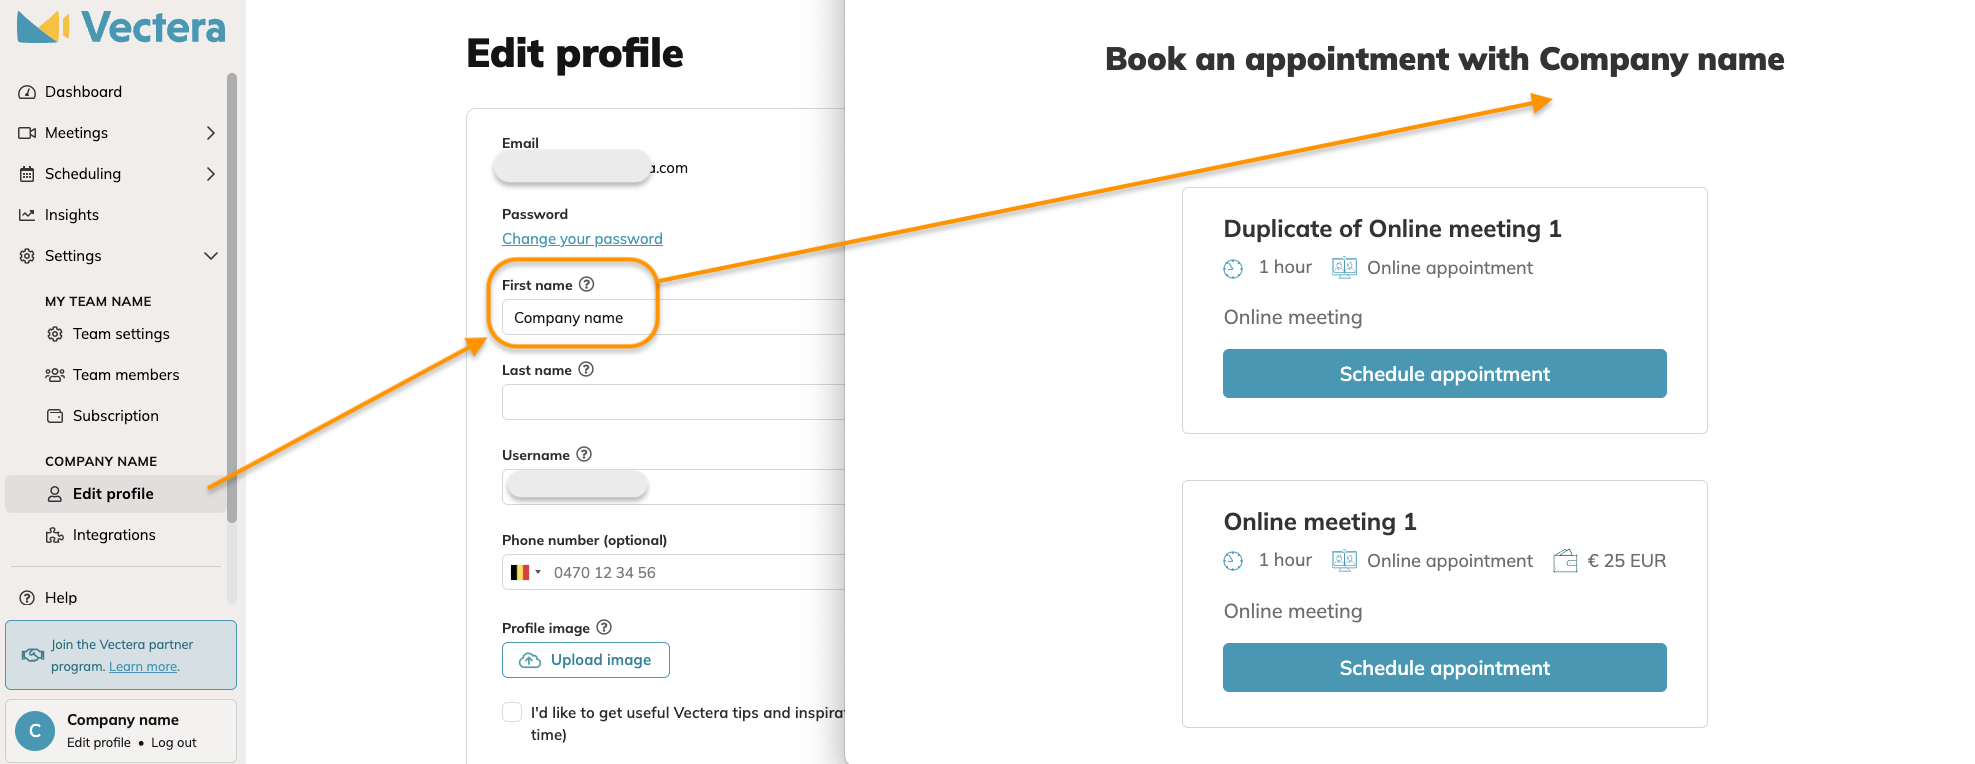Schedule appointment for Duplicate of Online meeting 1
The width and height of the screenshot is (1975, 764).
tap(1444, 374)
